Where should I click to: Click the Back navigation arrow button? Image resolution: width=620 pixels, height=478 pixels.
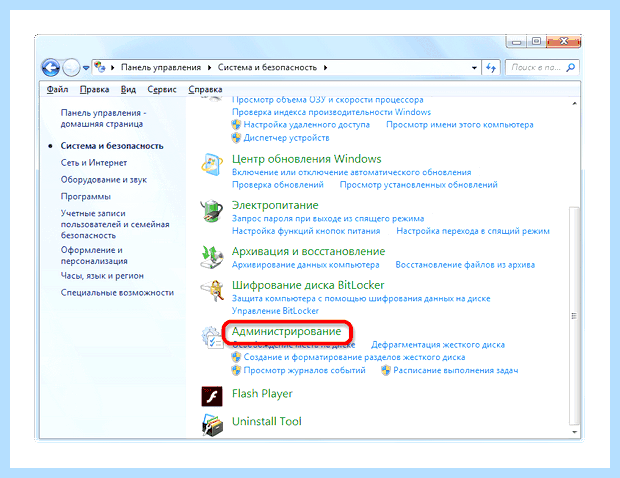click(x=51, y=68)
